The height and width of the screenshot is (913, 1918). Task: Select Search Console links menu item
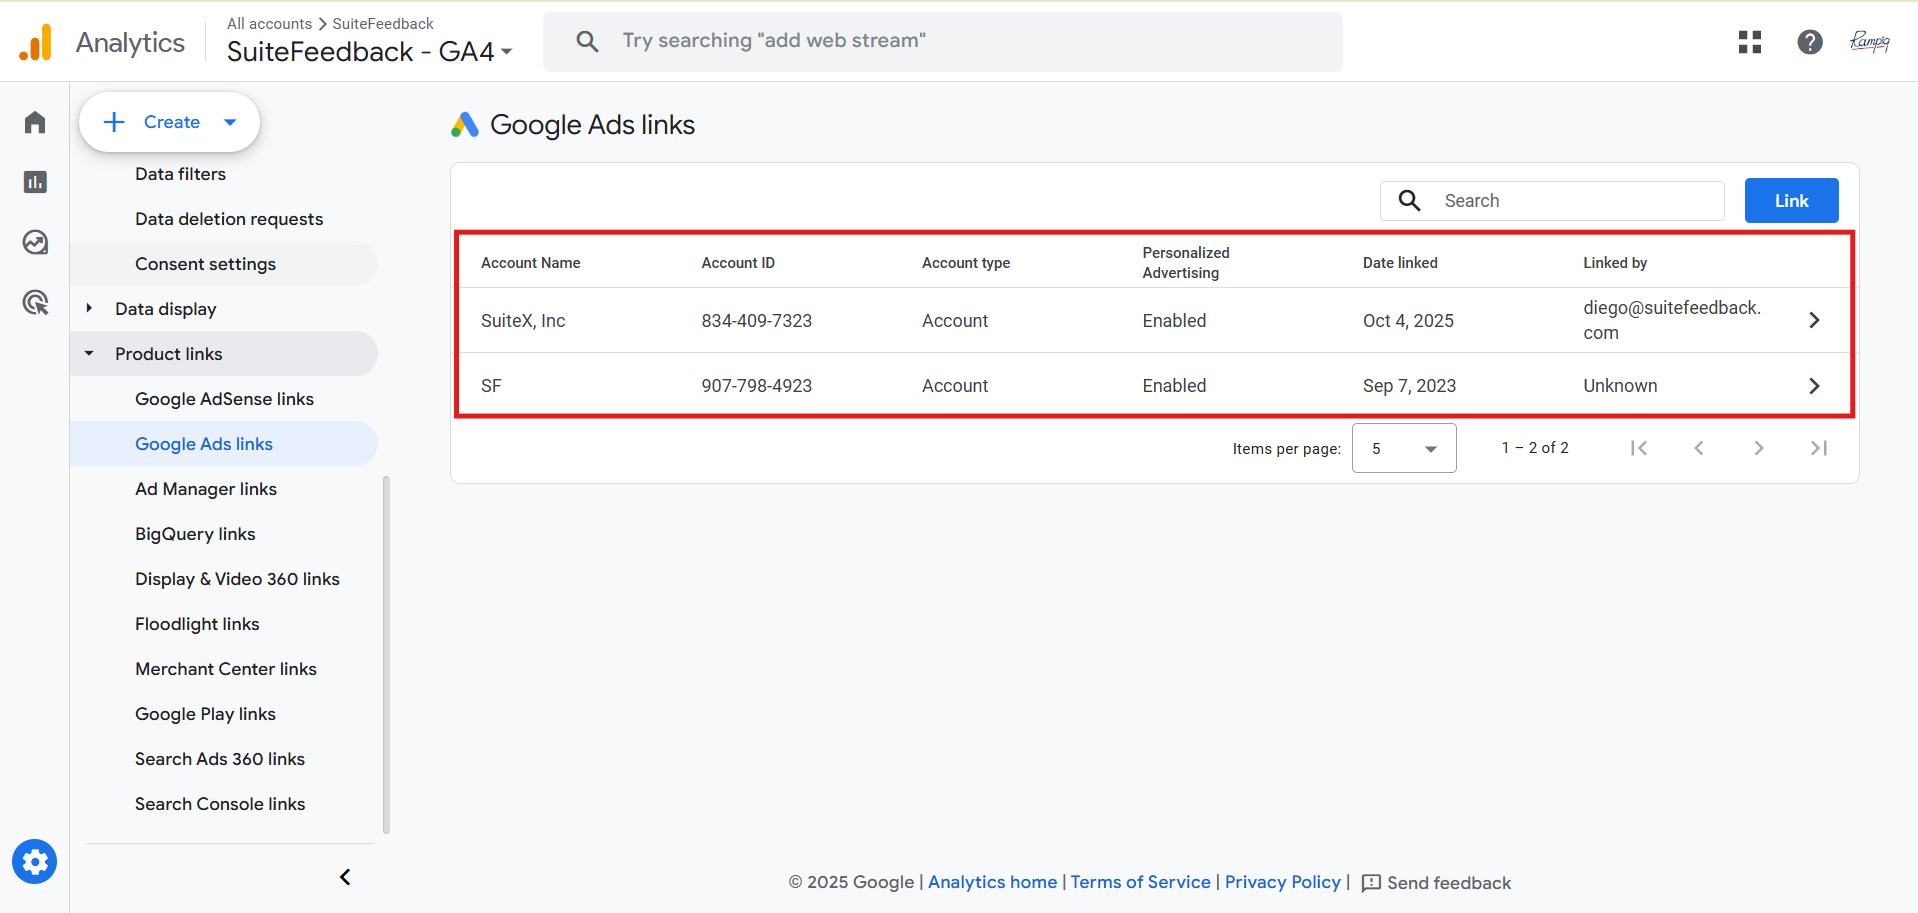pos(220,804)
